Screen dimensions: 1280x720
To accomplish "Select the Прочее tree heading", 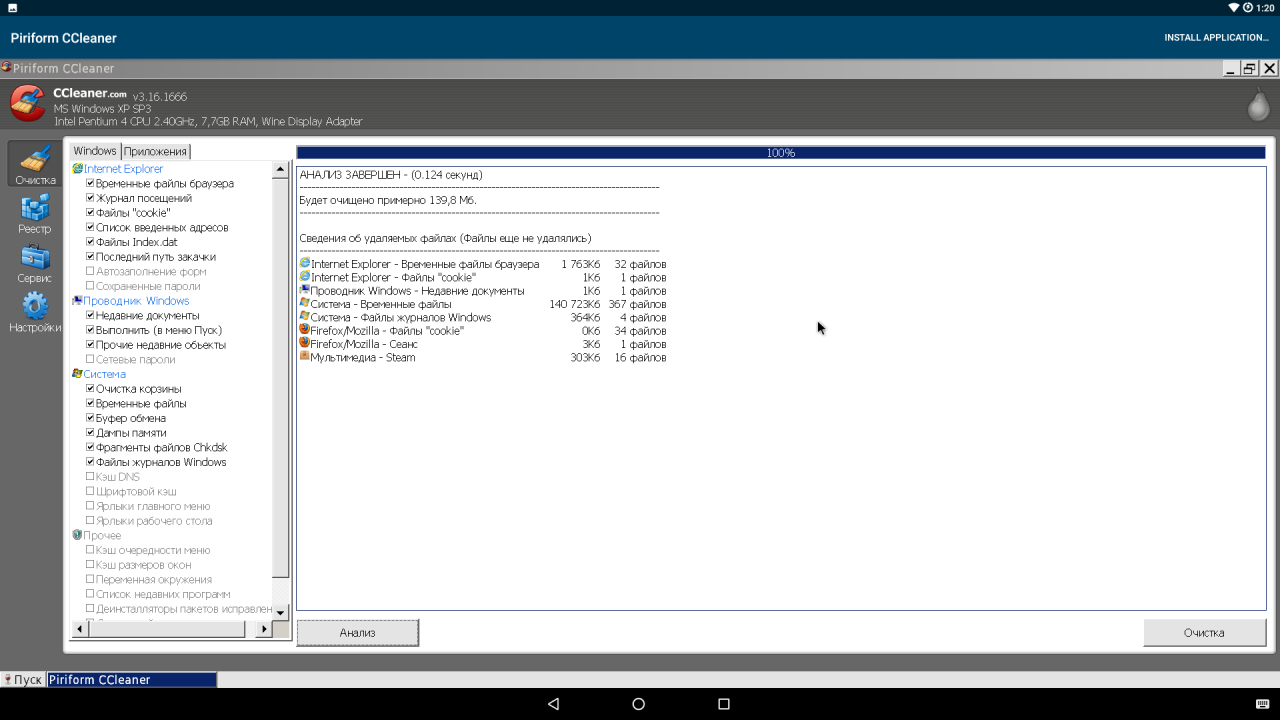I will (102, 535).
